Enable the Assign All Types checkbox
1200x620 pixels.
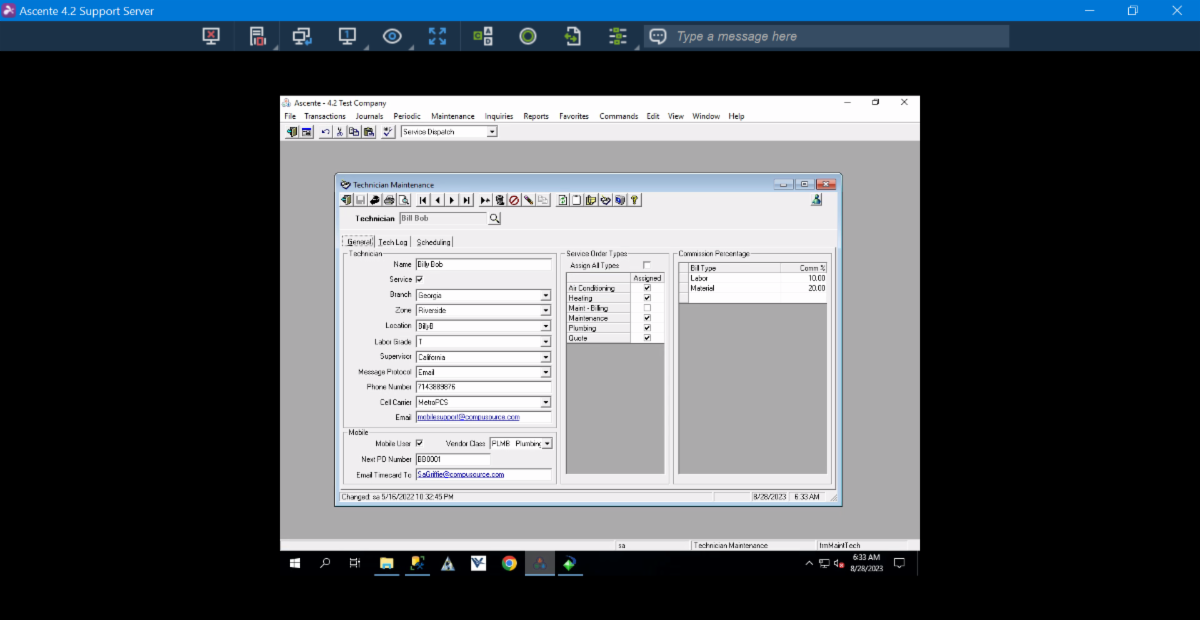tap(646, 265)
